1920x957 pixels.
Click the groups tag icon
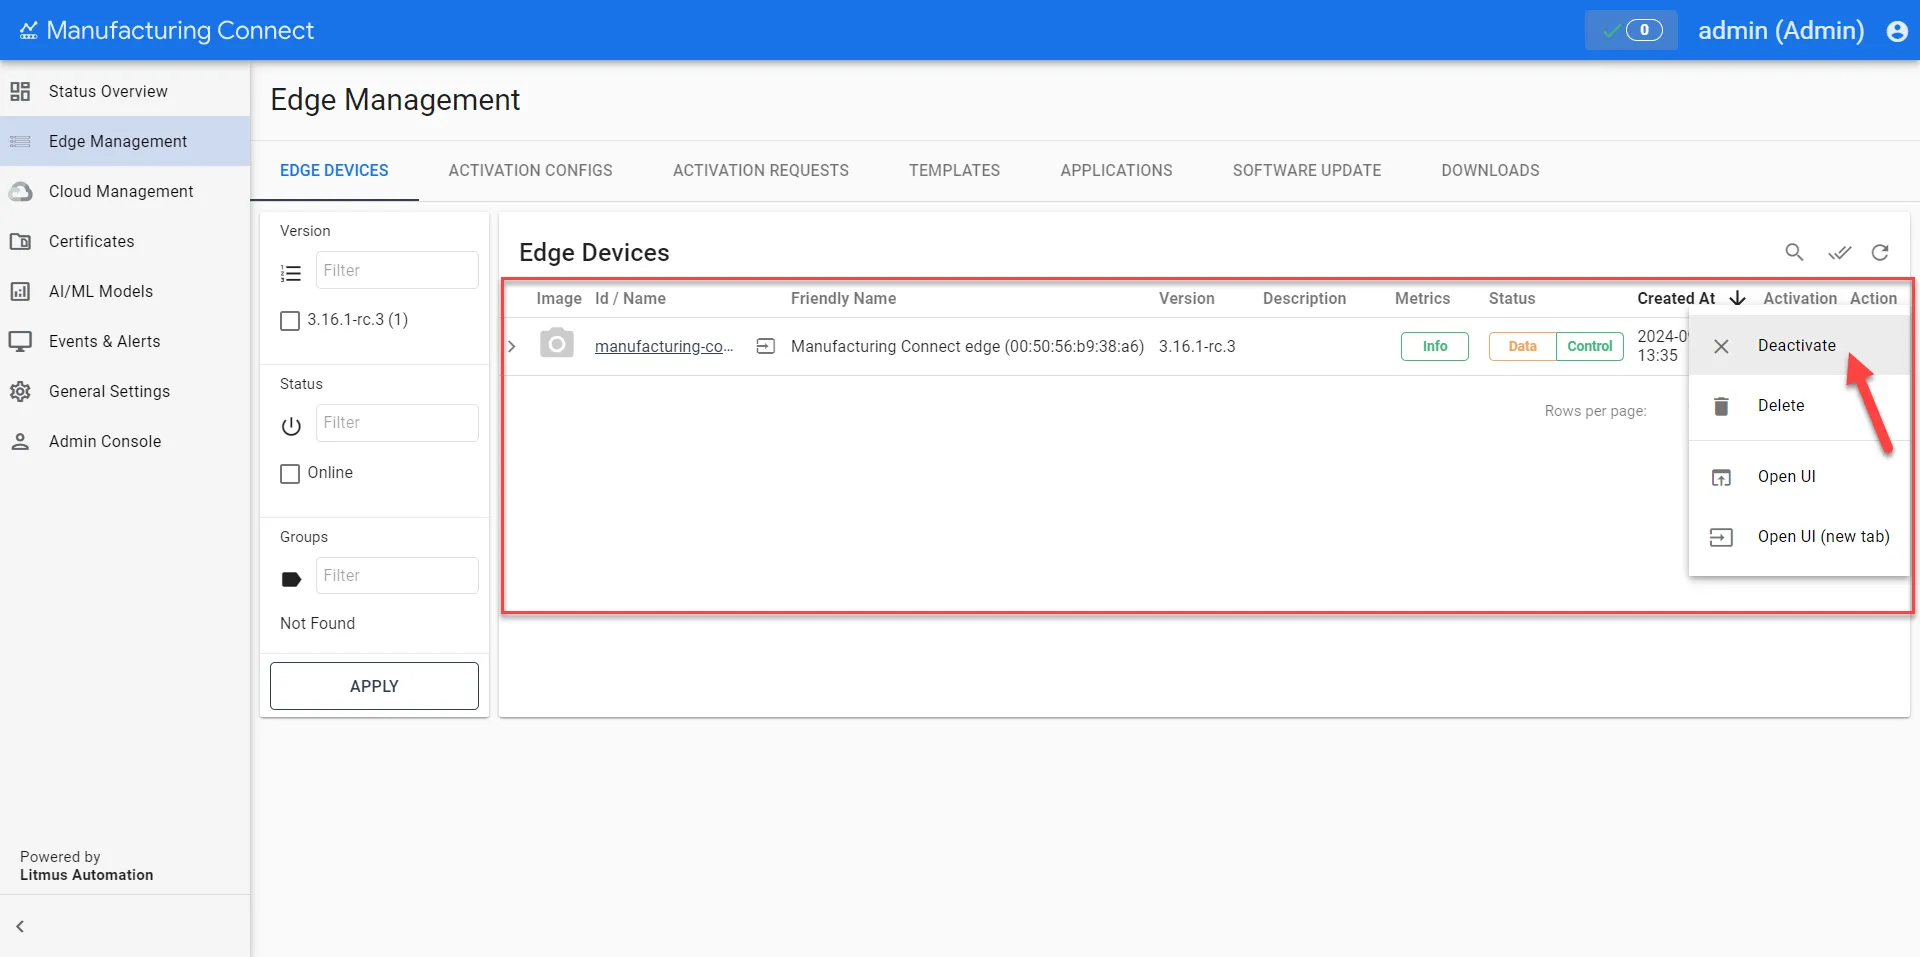[291, 579]
